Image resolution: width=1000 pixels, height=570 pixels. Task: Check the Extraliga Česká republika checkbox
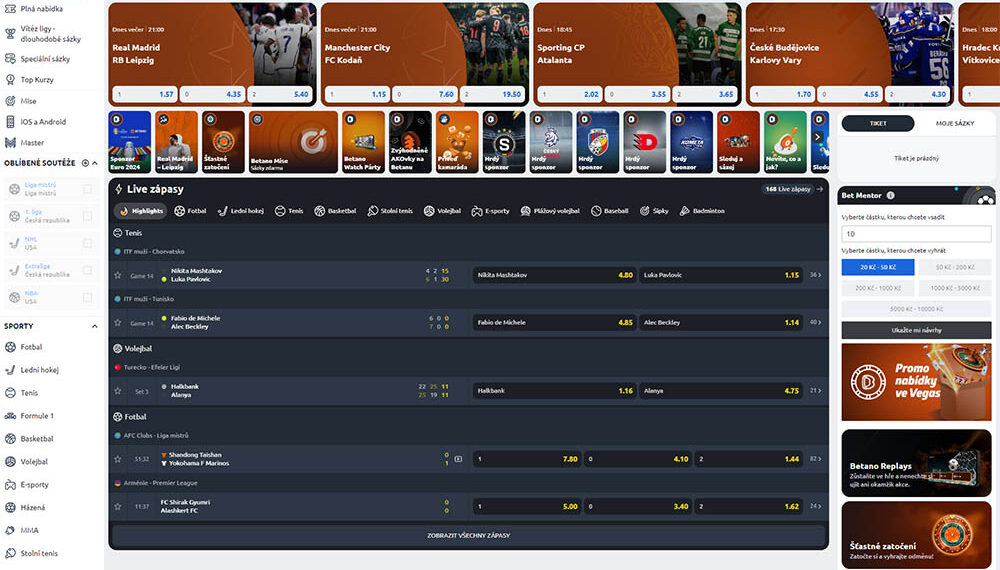click(87, 270)
